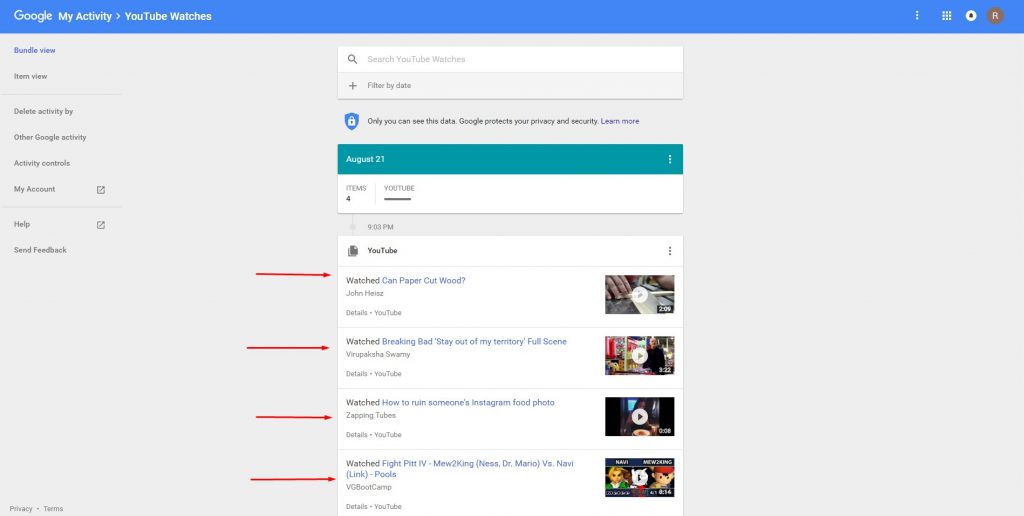
Task: Open Help in the sidebar
Action: pyautogui.click(x=22, y=224)
